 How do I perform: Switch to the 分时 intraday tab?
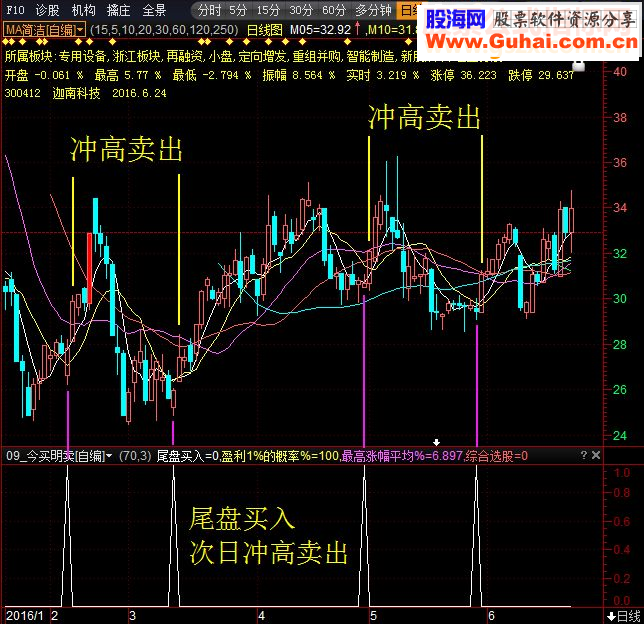click(x=209, y=10)
